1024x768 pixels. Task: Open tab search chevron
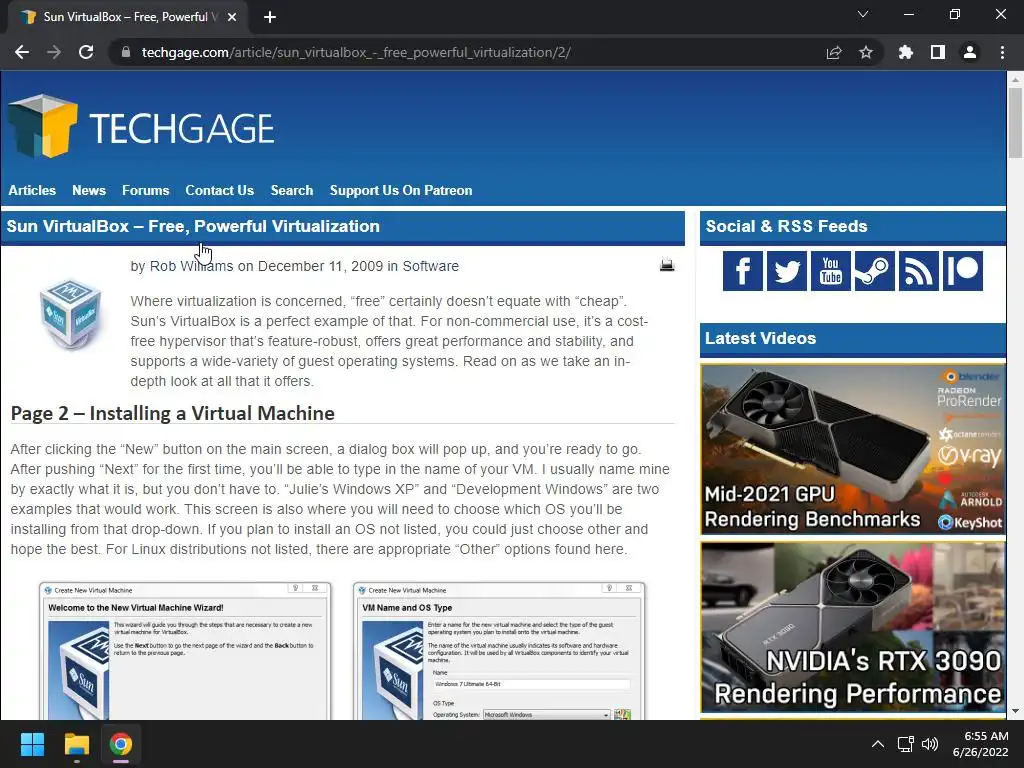click(863, 14)
